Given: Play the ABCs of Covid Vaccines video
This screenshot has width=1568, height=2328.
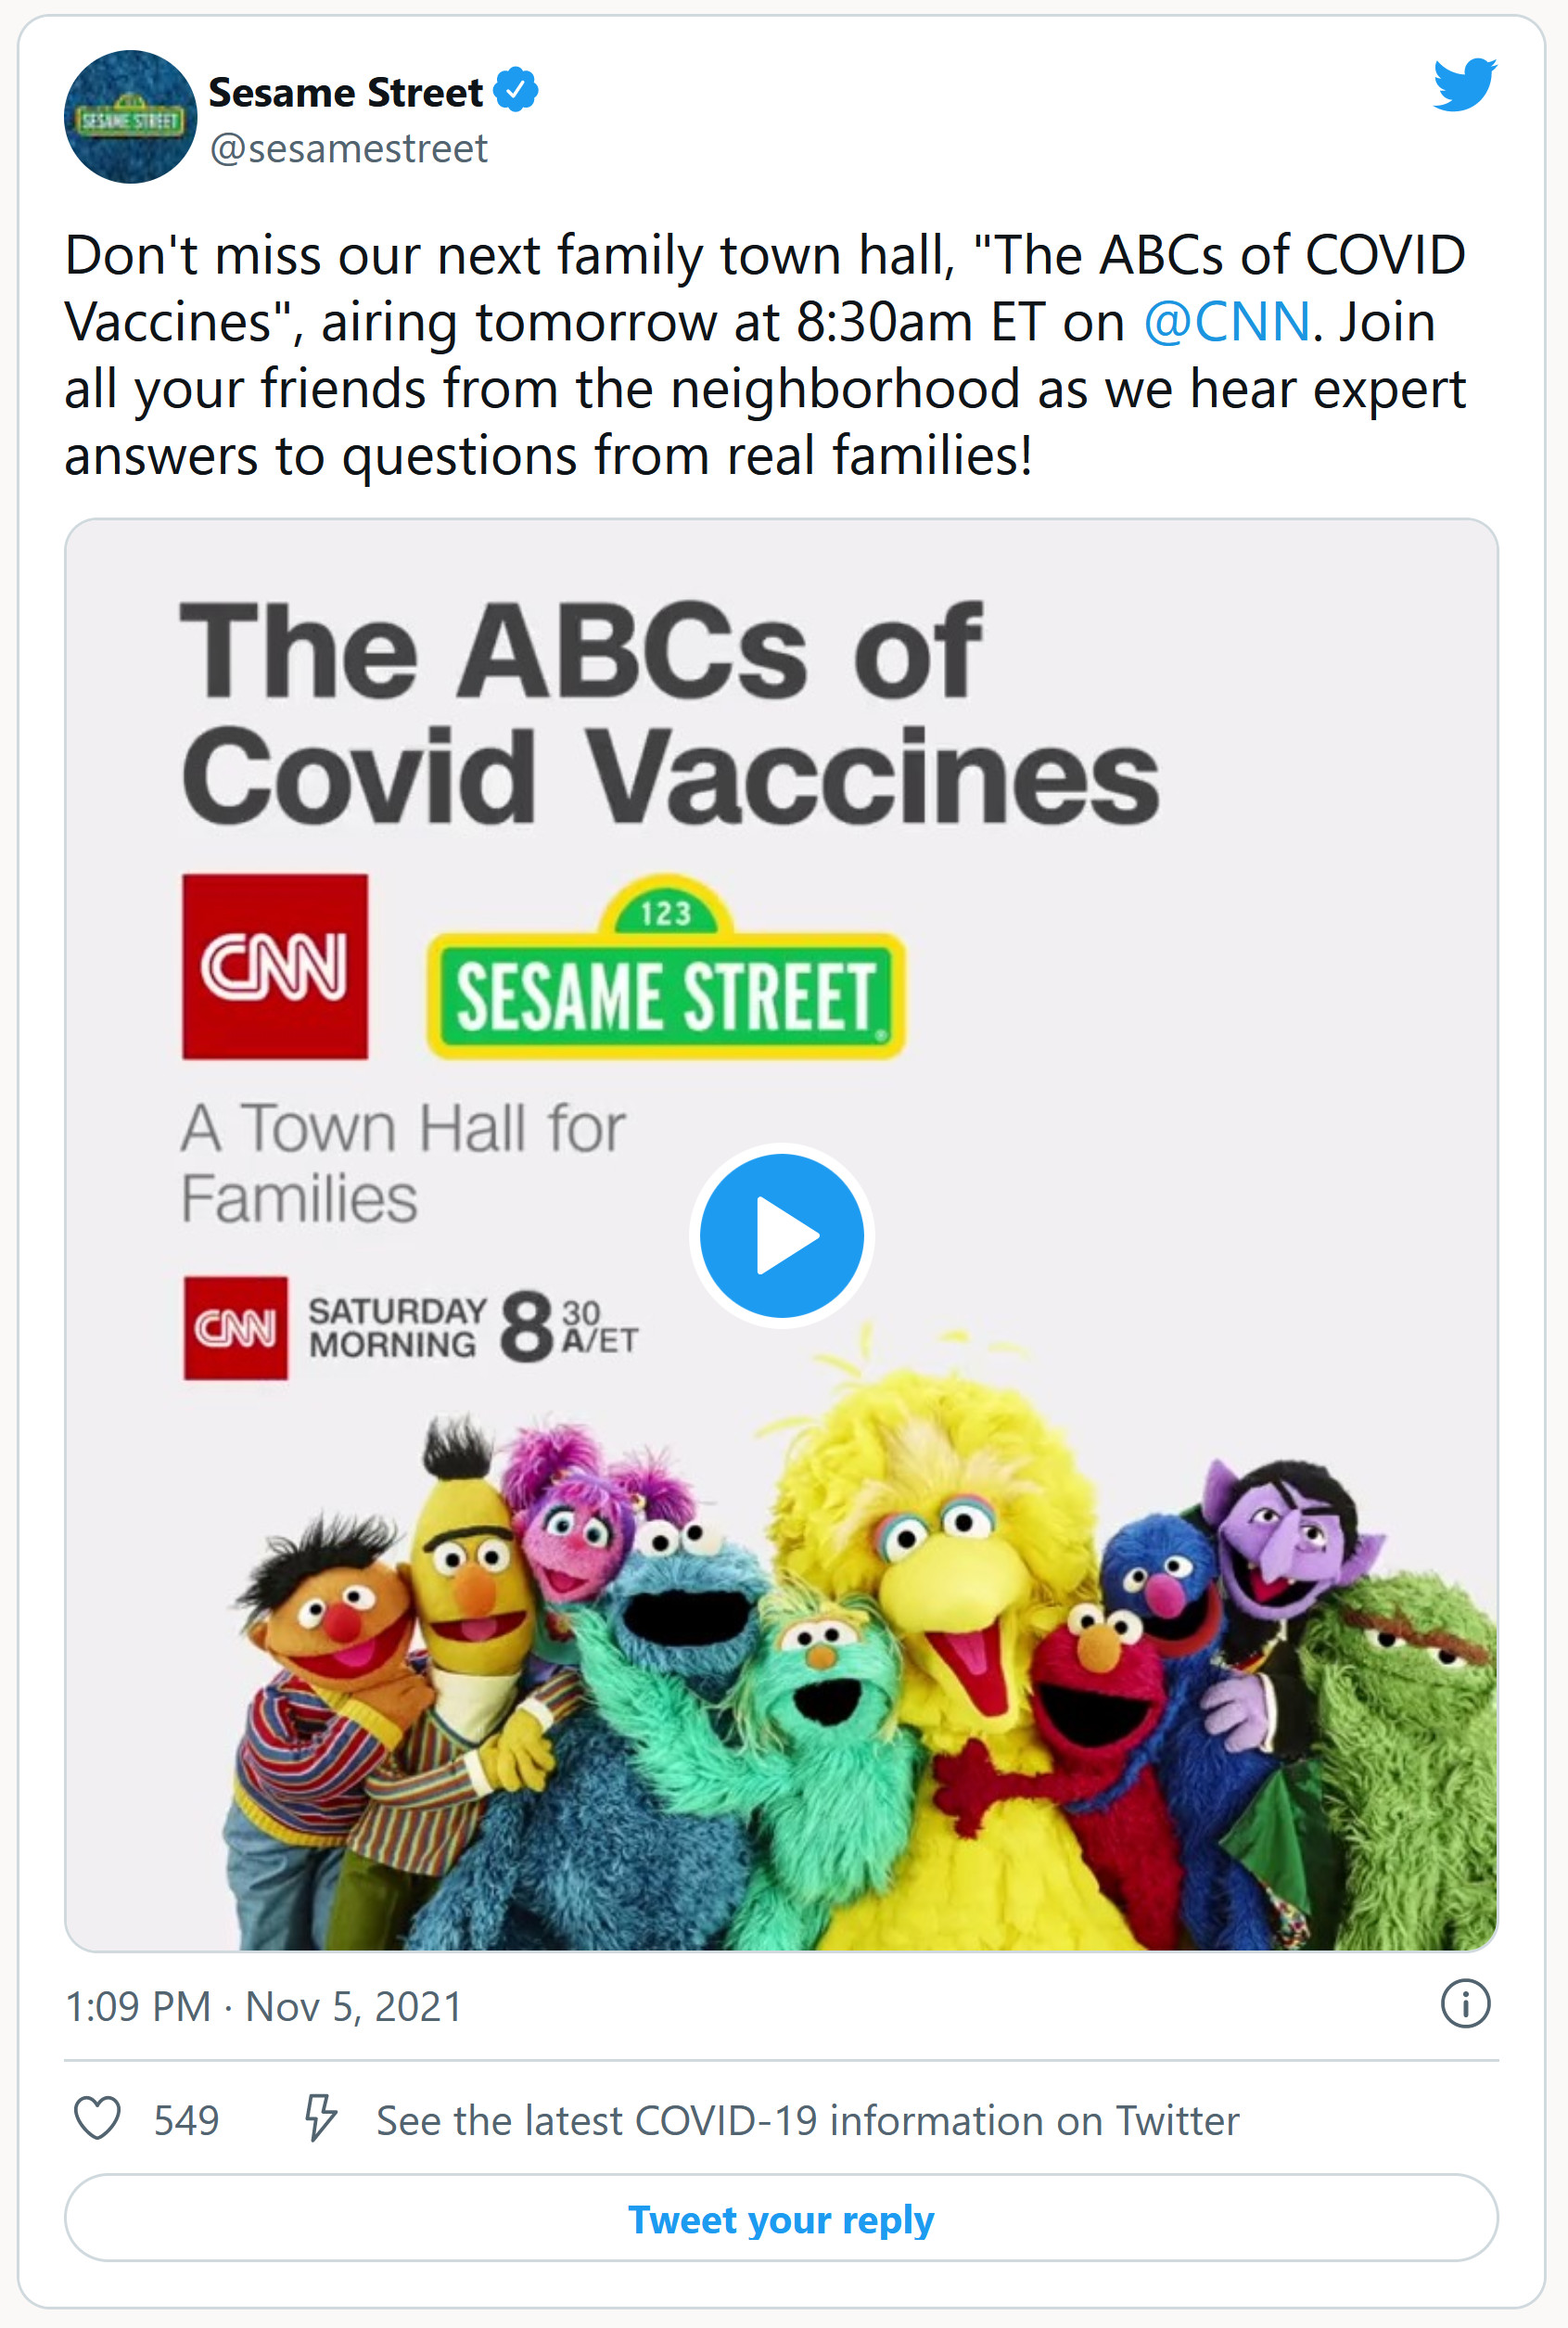Looking at the screenshot, I should 781,1235.
